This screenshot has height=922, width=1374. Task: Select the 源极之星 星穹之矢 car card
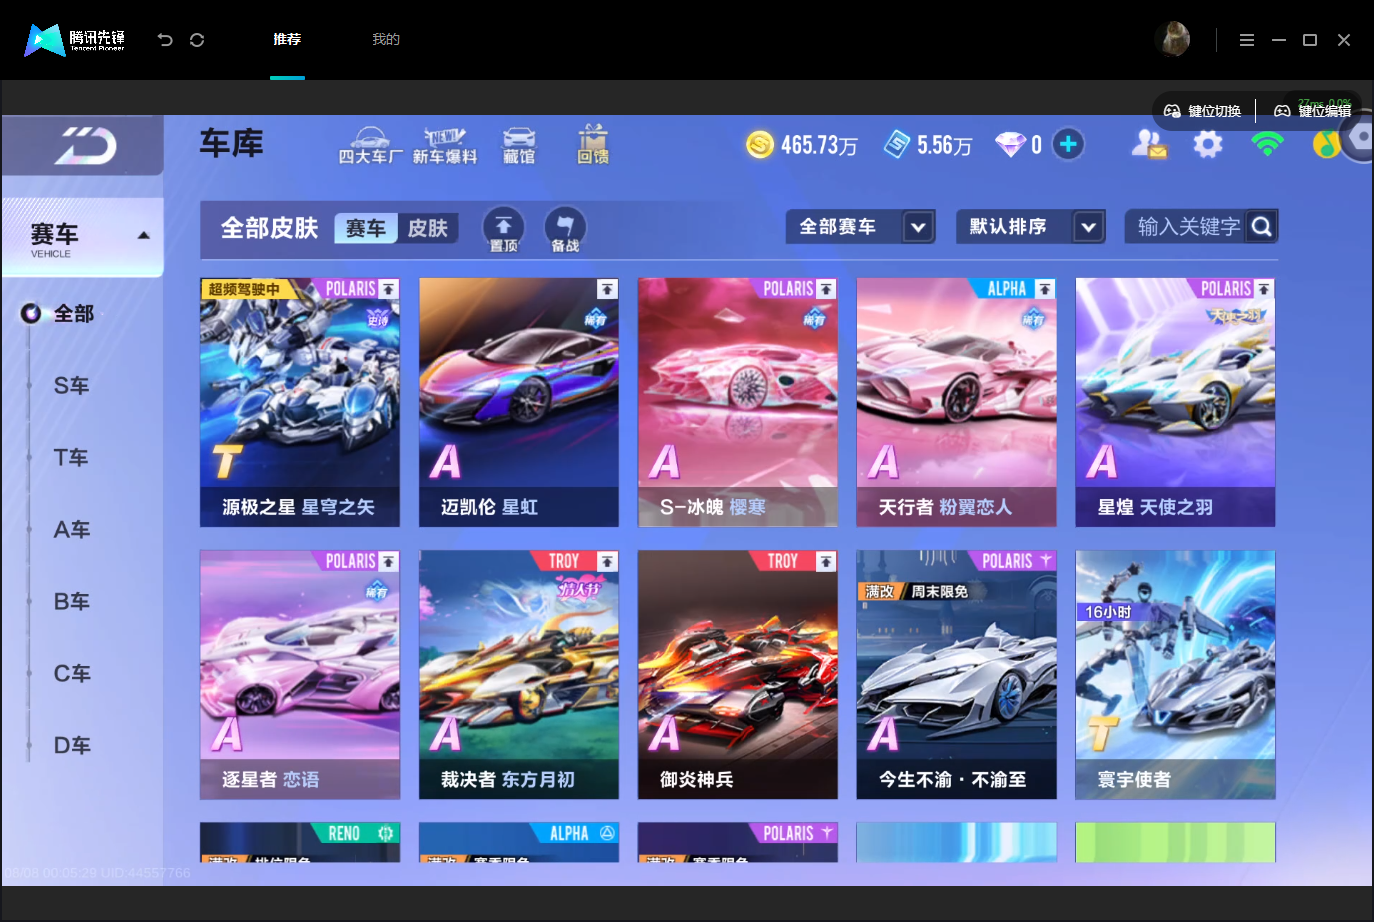click(300, 402)
